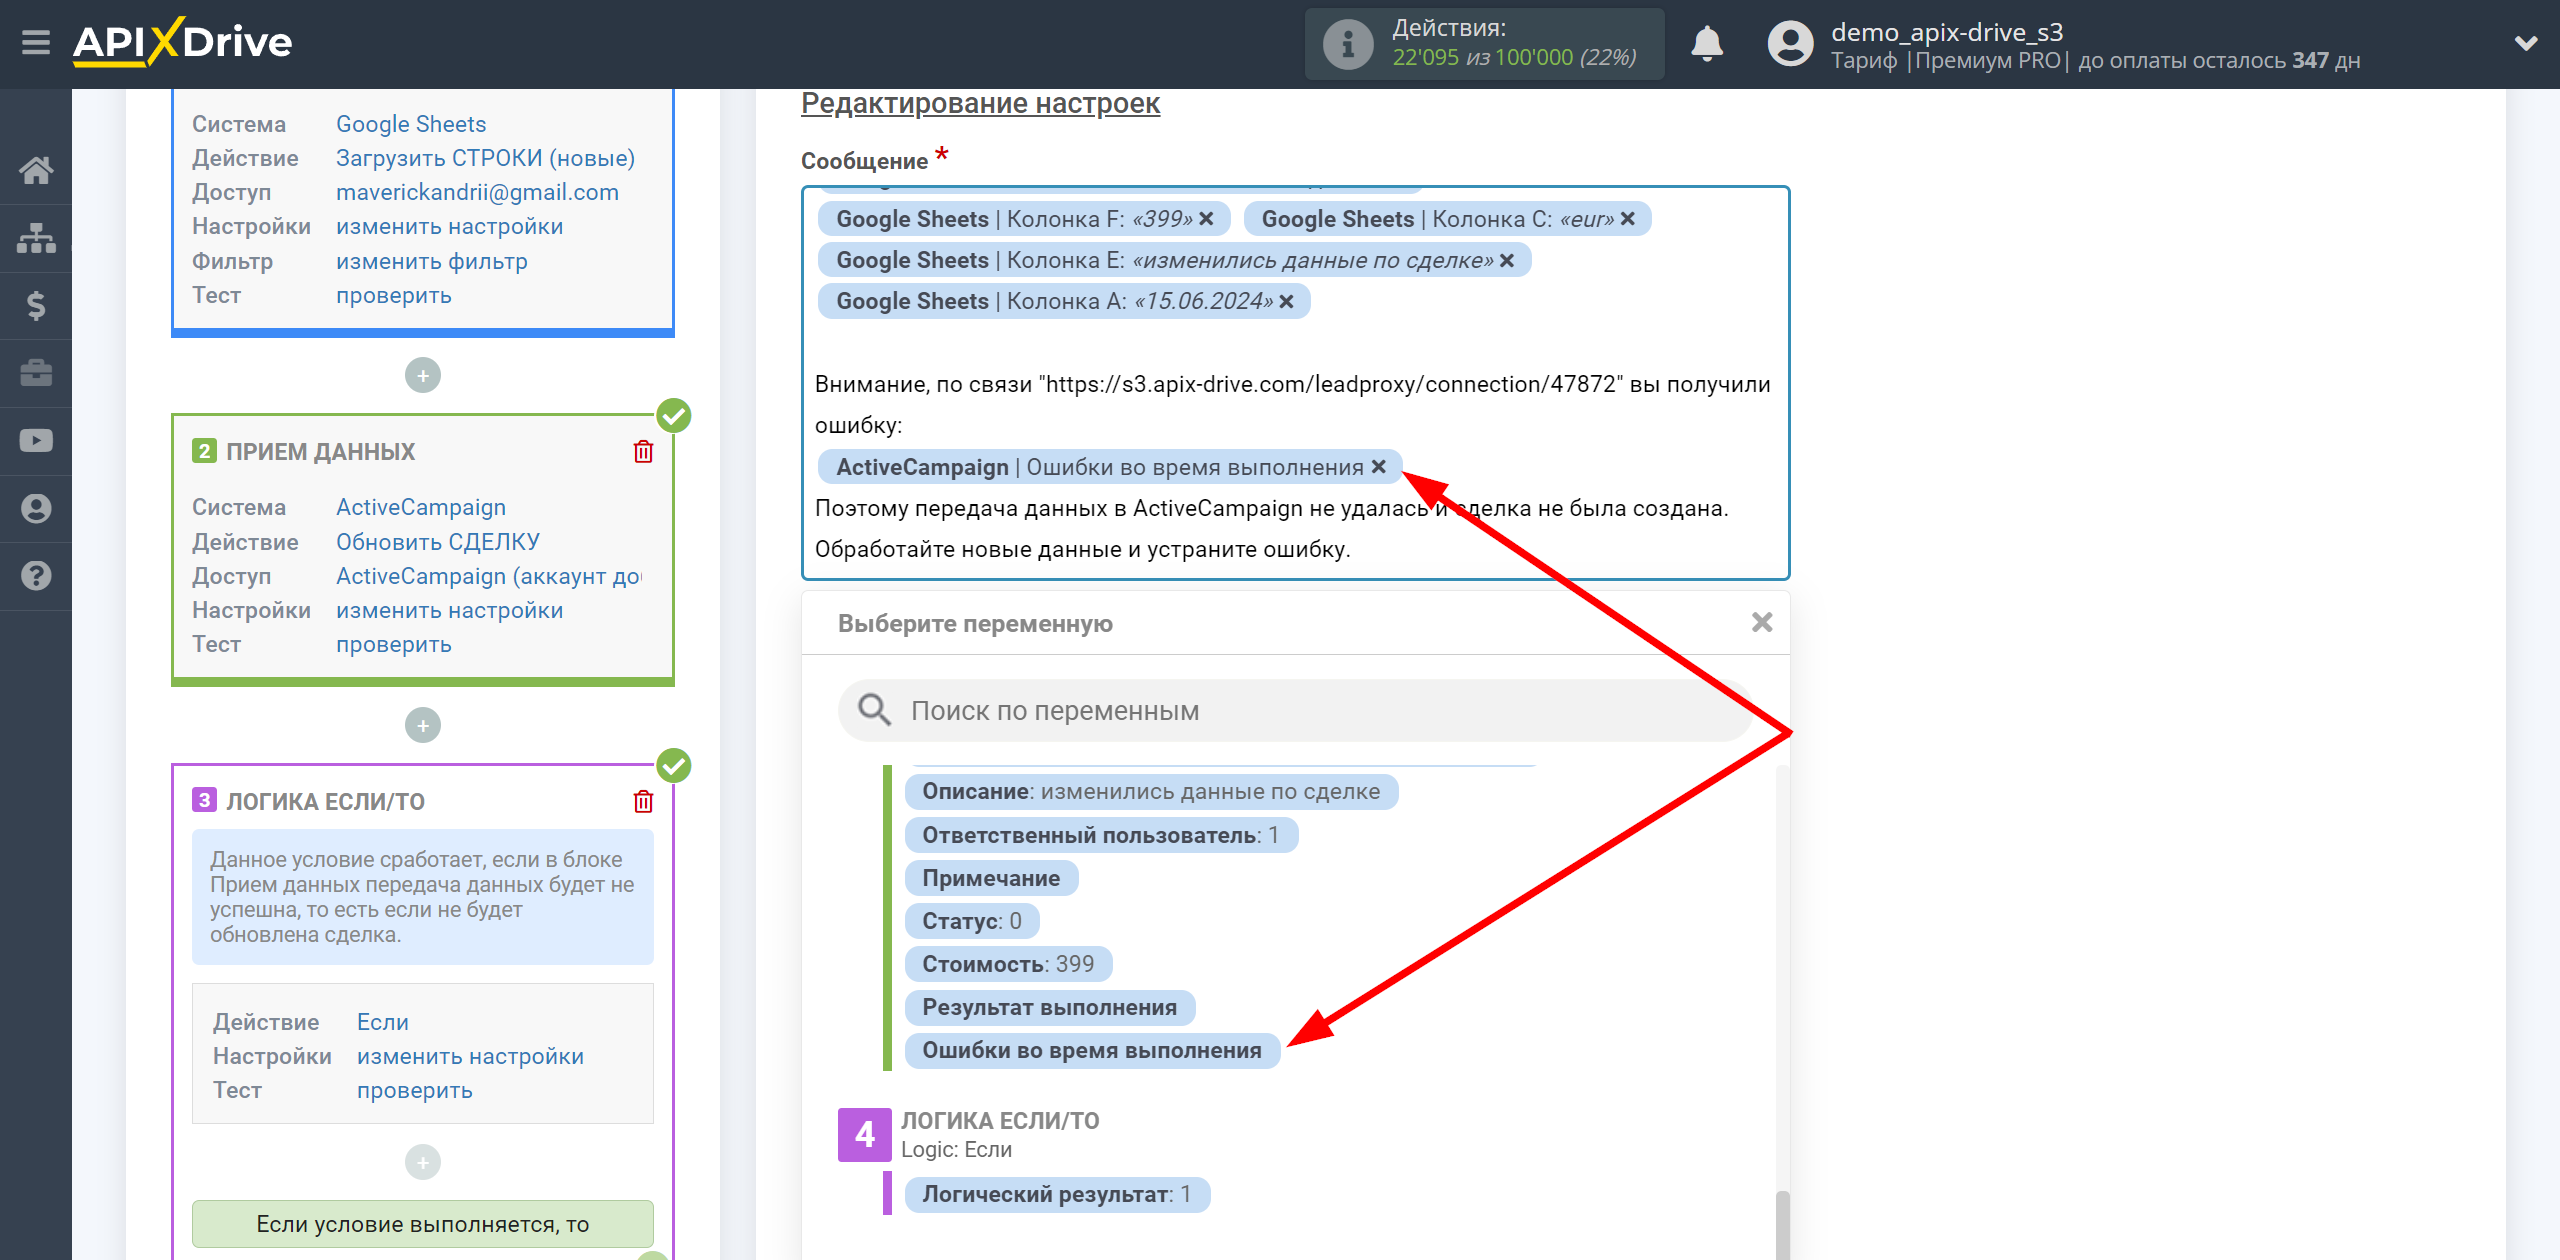Remove Колонка F «399» tag
Image resolution: width=2560 pixels, height=1260 pixels.
tap(1206, 219)
